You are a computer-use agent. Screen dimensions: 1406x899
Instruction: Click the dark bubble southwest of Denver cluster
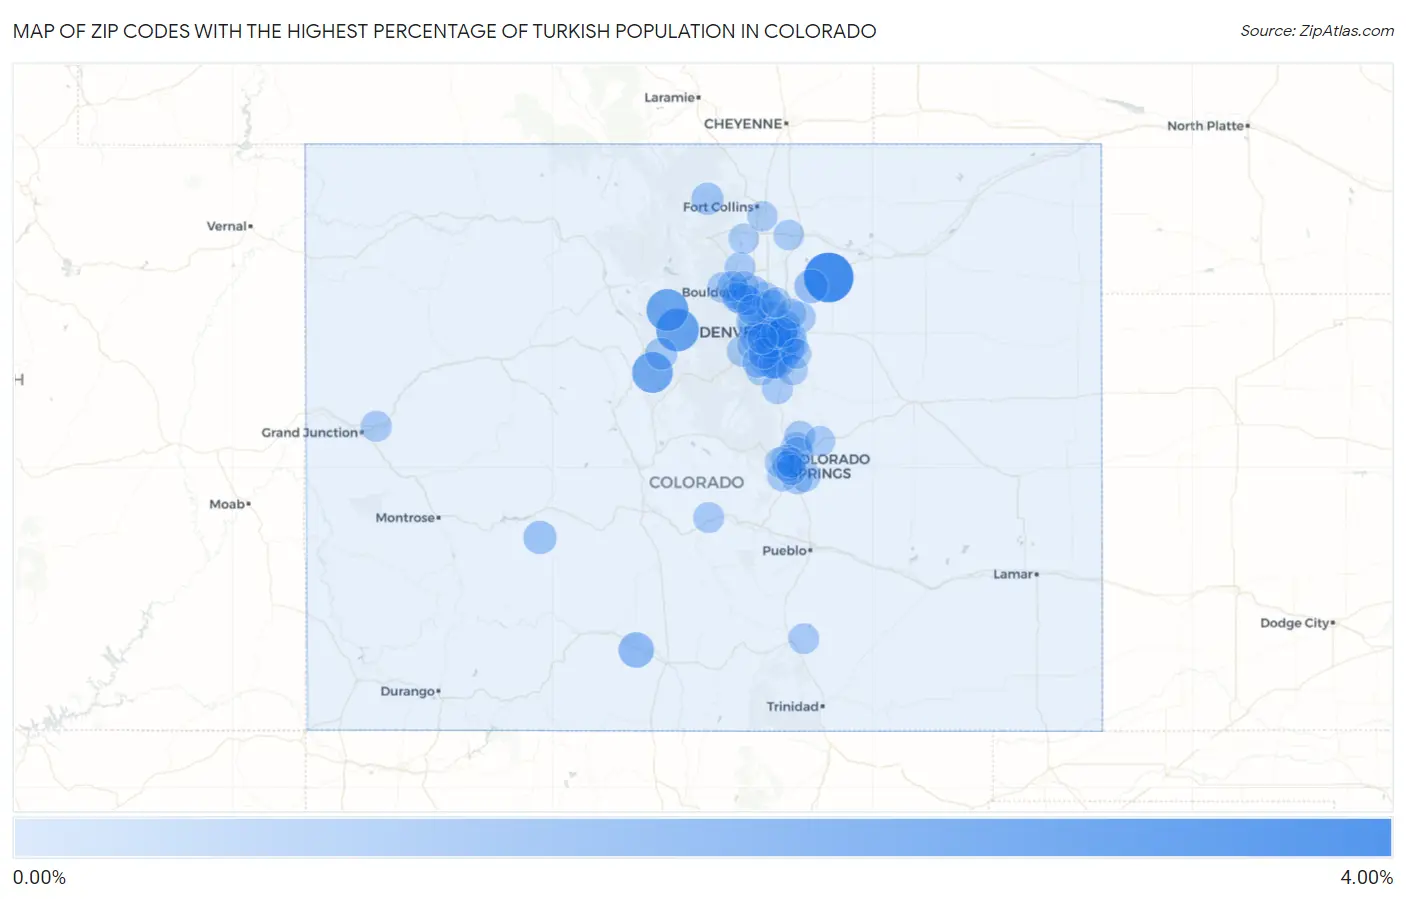[652, 372]
